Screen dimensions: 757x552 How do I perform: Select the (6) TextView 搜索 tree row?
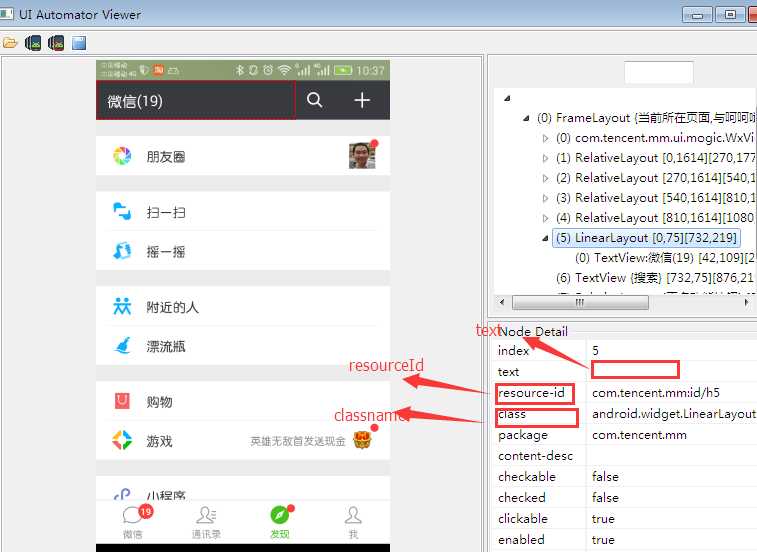[656, 278]
